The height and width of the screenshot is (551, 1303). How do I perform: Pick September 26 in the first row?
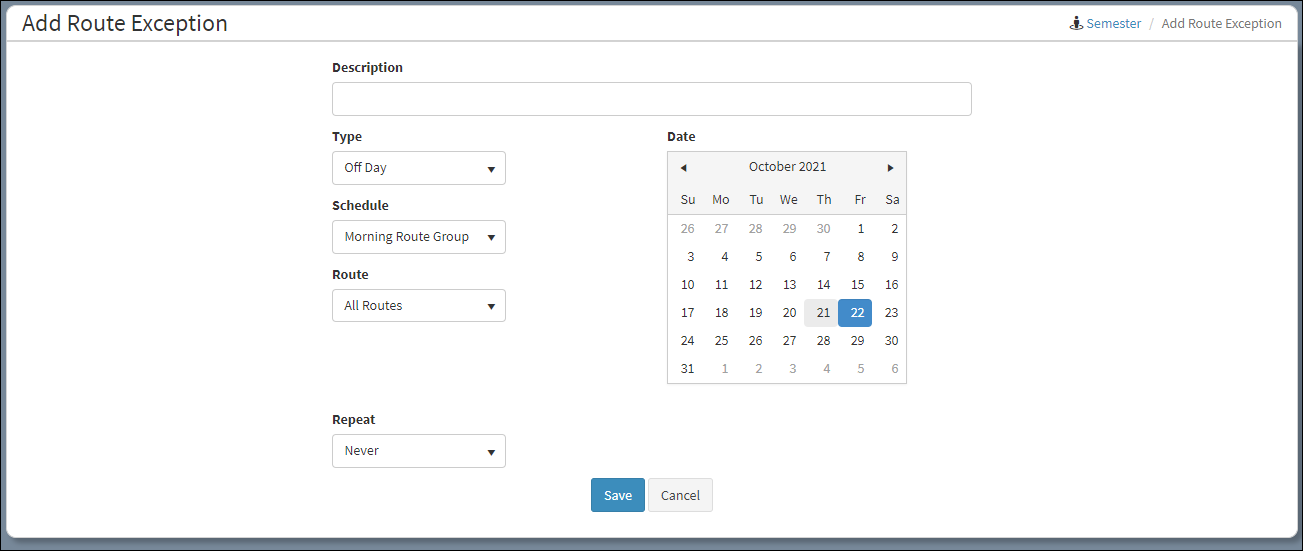(x=687, y=229)
